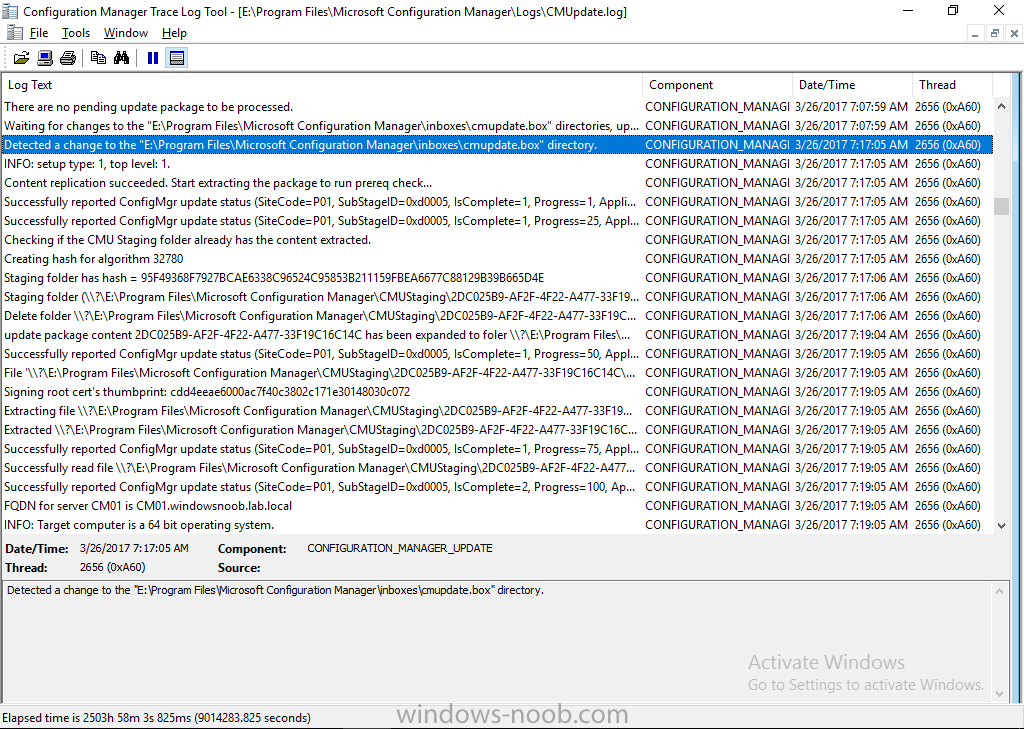Click the log list scroll-down arrow
This screenshot has height=729, width=1024.
(x=1002, y=525)
